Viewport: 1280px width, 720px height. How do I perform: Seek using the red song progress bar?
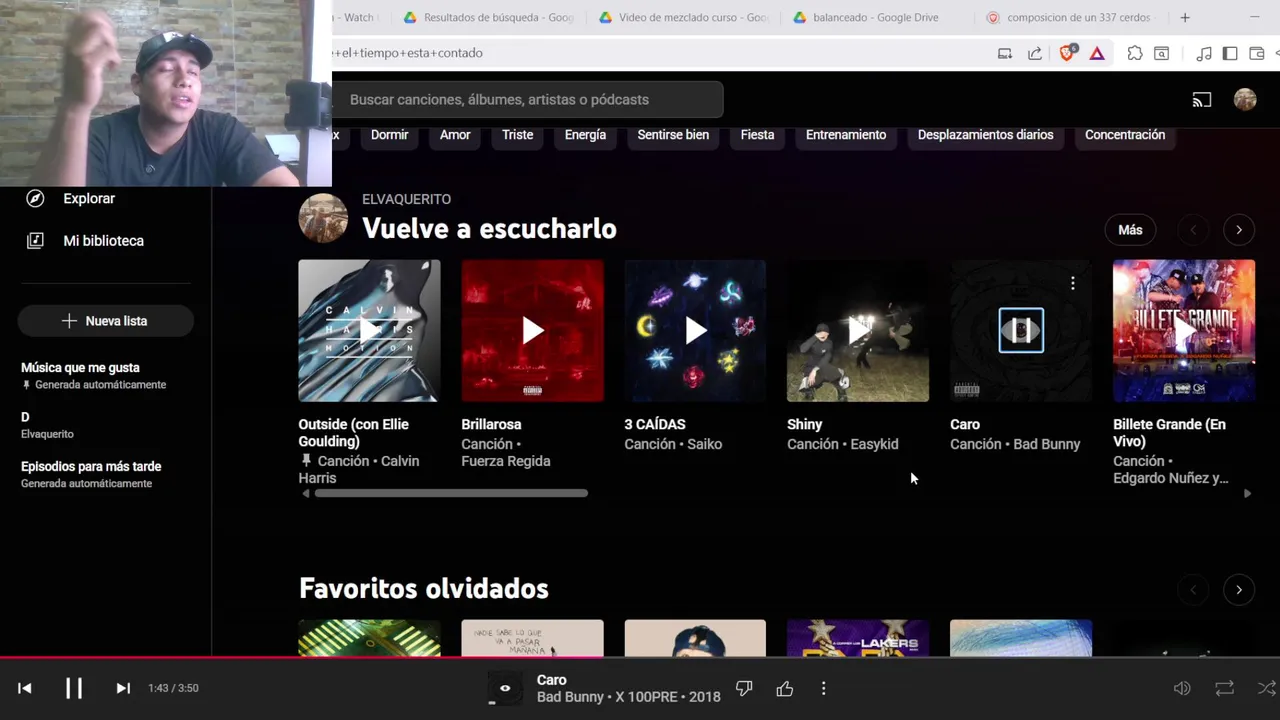pyautogui.click(x=640, y=657)
